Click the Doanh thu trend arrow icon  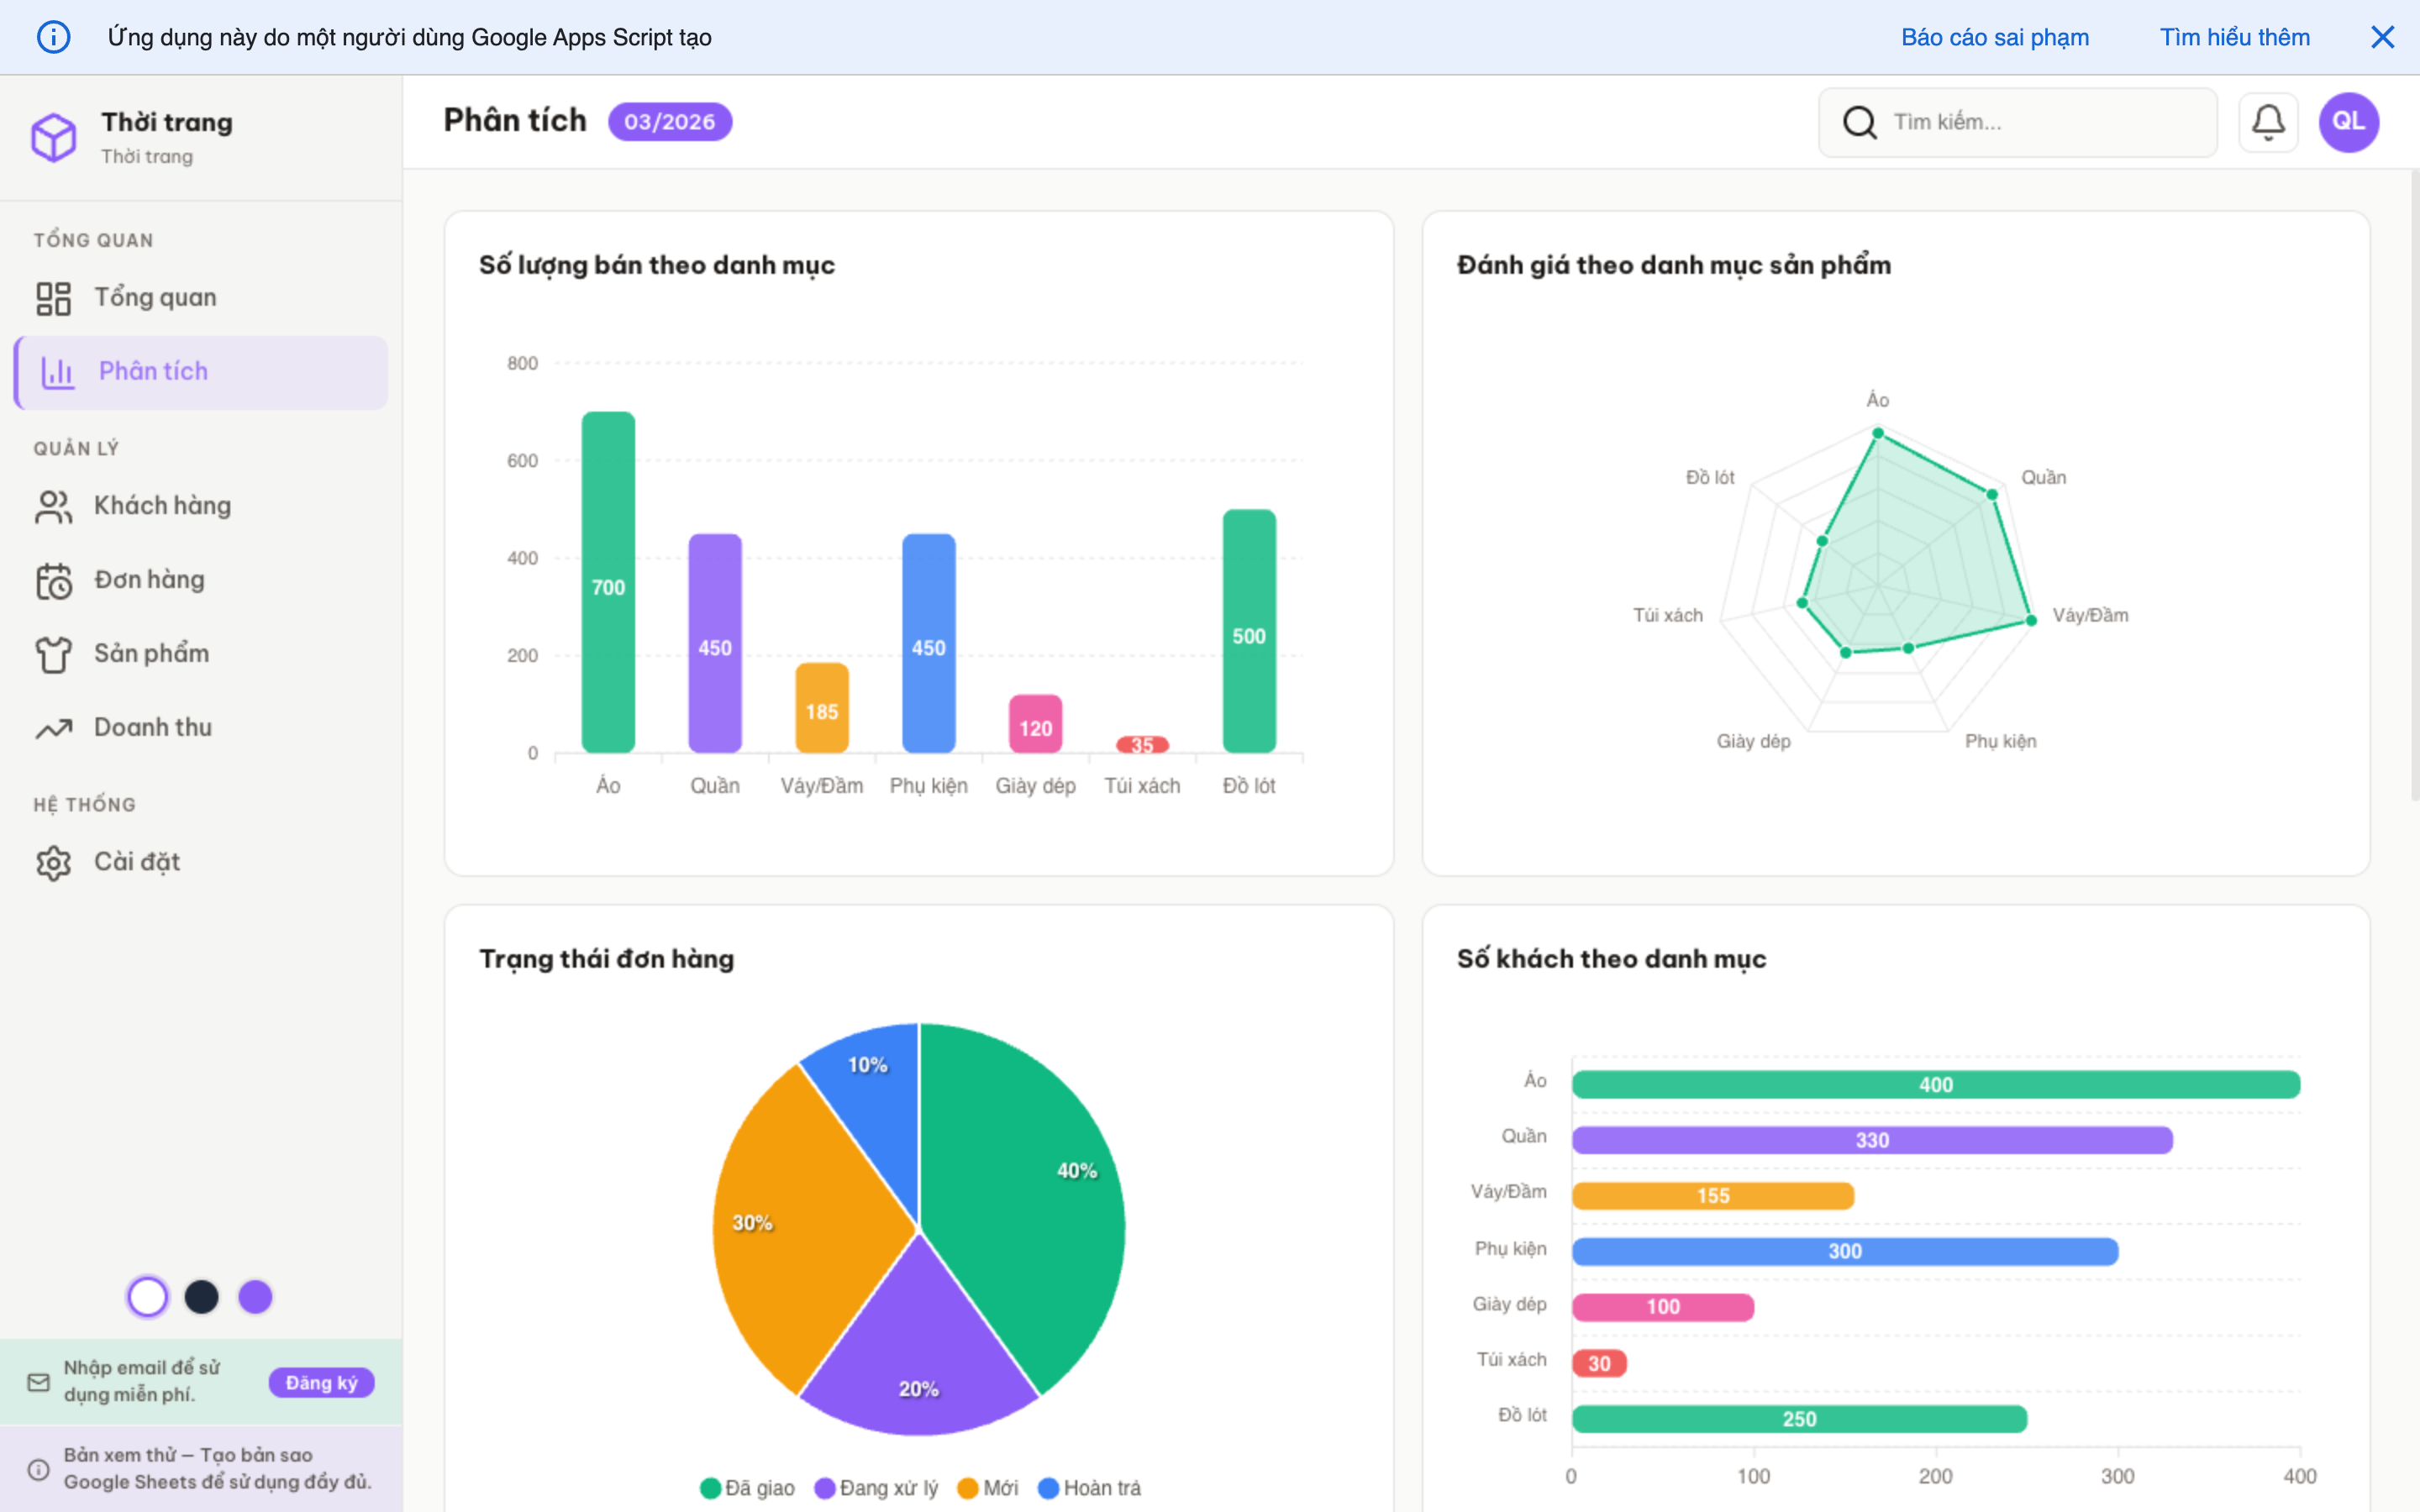tap(54, 728)
